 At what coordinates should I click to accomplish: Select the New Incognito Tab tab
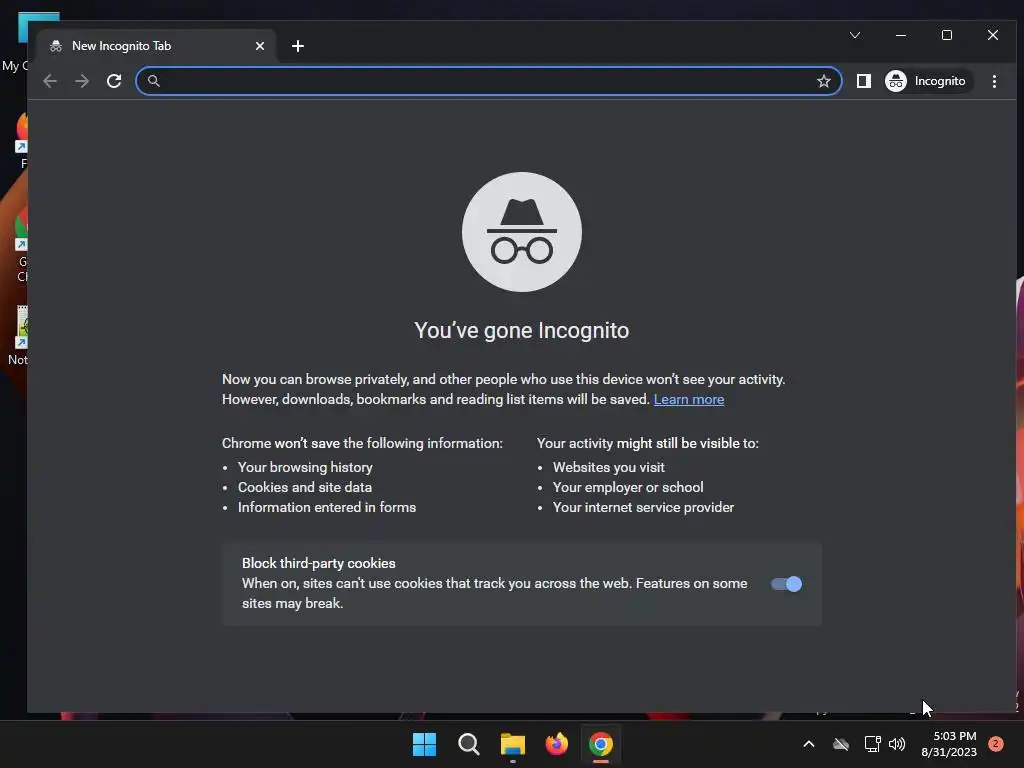pyautogui.click(x=157, y=46)
